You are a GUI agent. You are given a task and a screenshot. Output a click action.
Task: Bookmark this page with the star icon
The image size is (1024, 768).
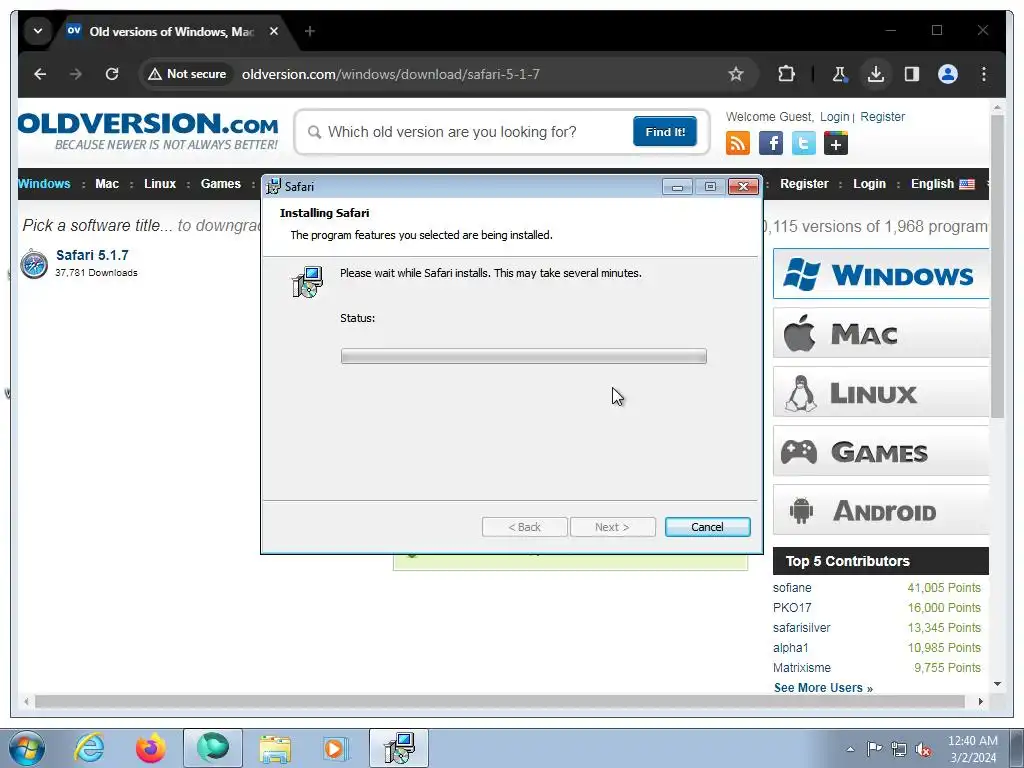pos(735,74)
